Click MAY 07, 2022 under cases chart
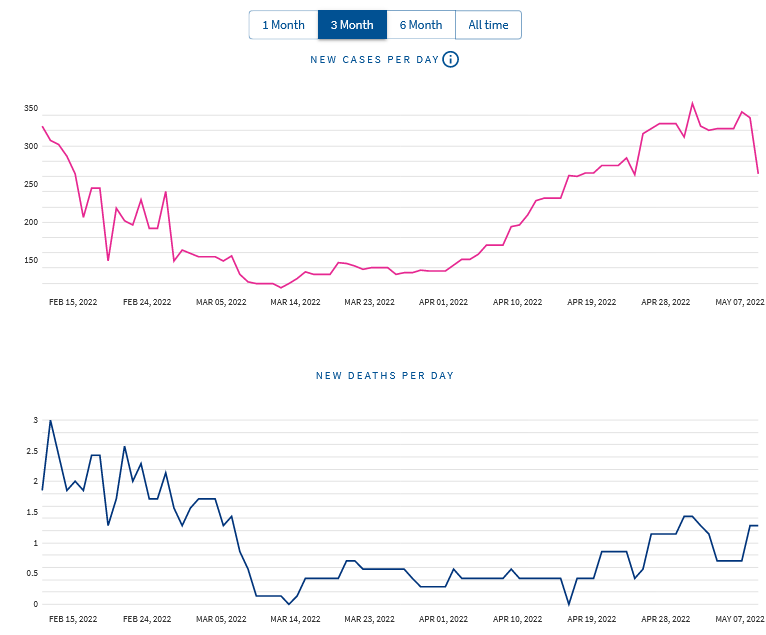 click(740, 302)
